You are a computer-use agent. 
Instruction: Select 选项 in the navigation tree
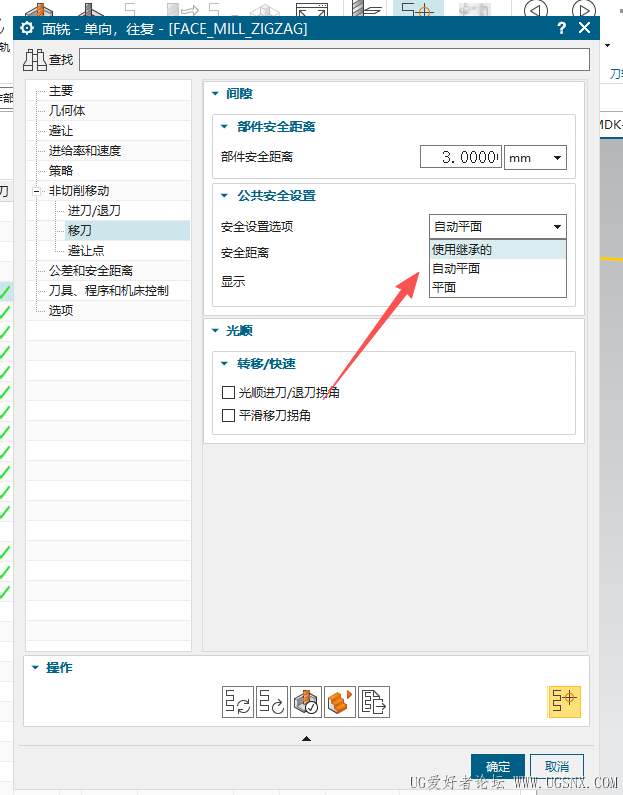click(x=61, y=310)
